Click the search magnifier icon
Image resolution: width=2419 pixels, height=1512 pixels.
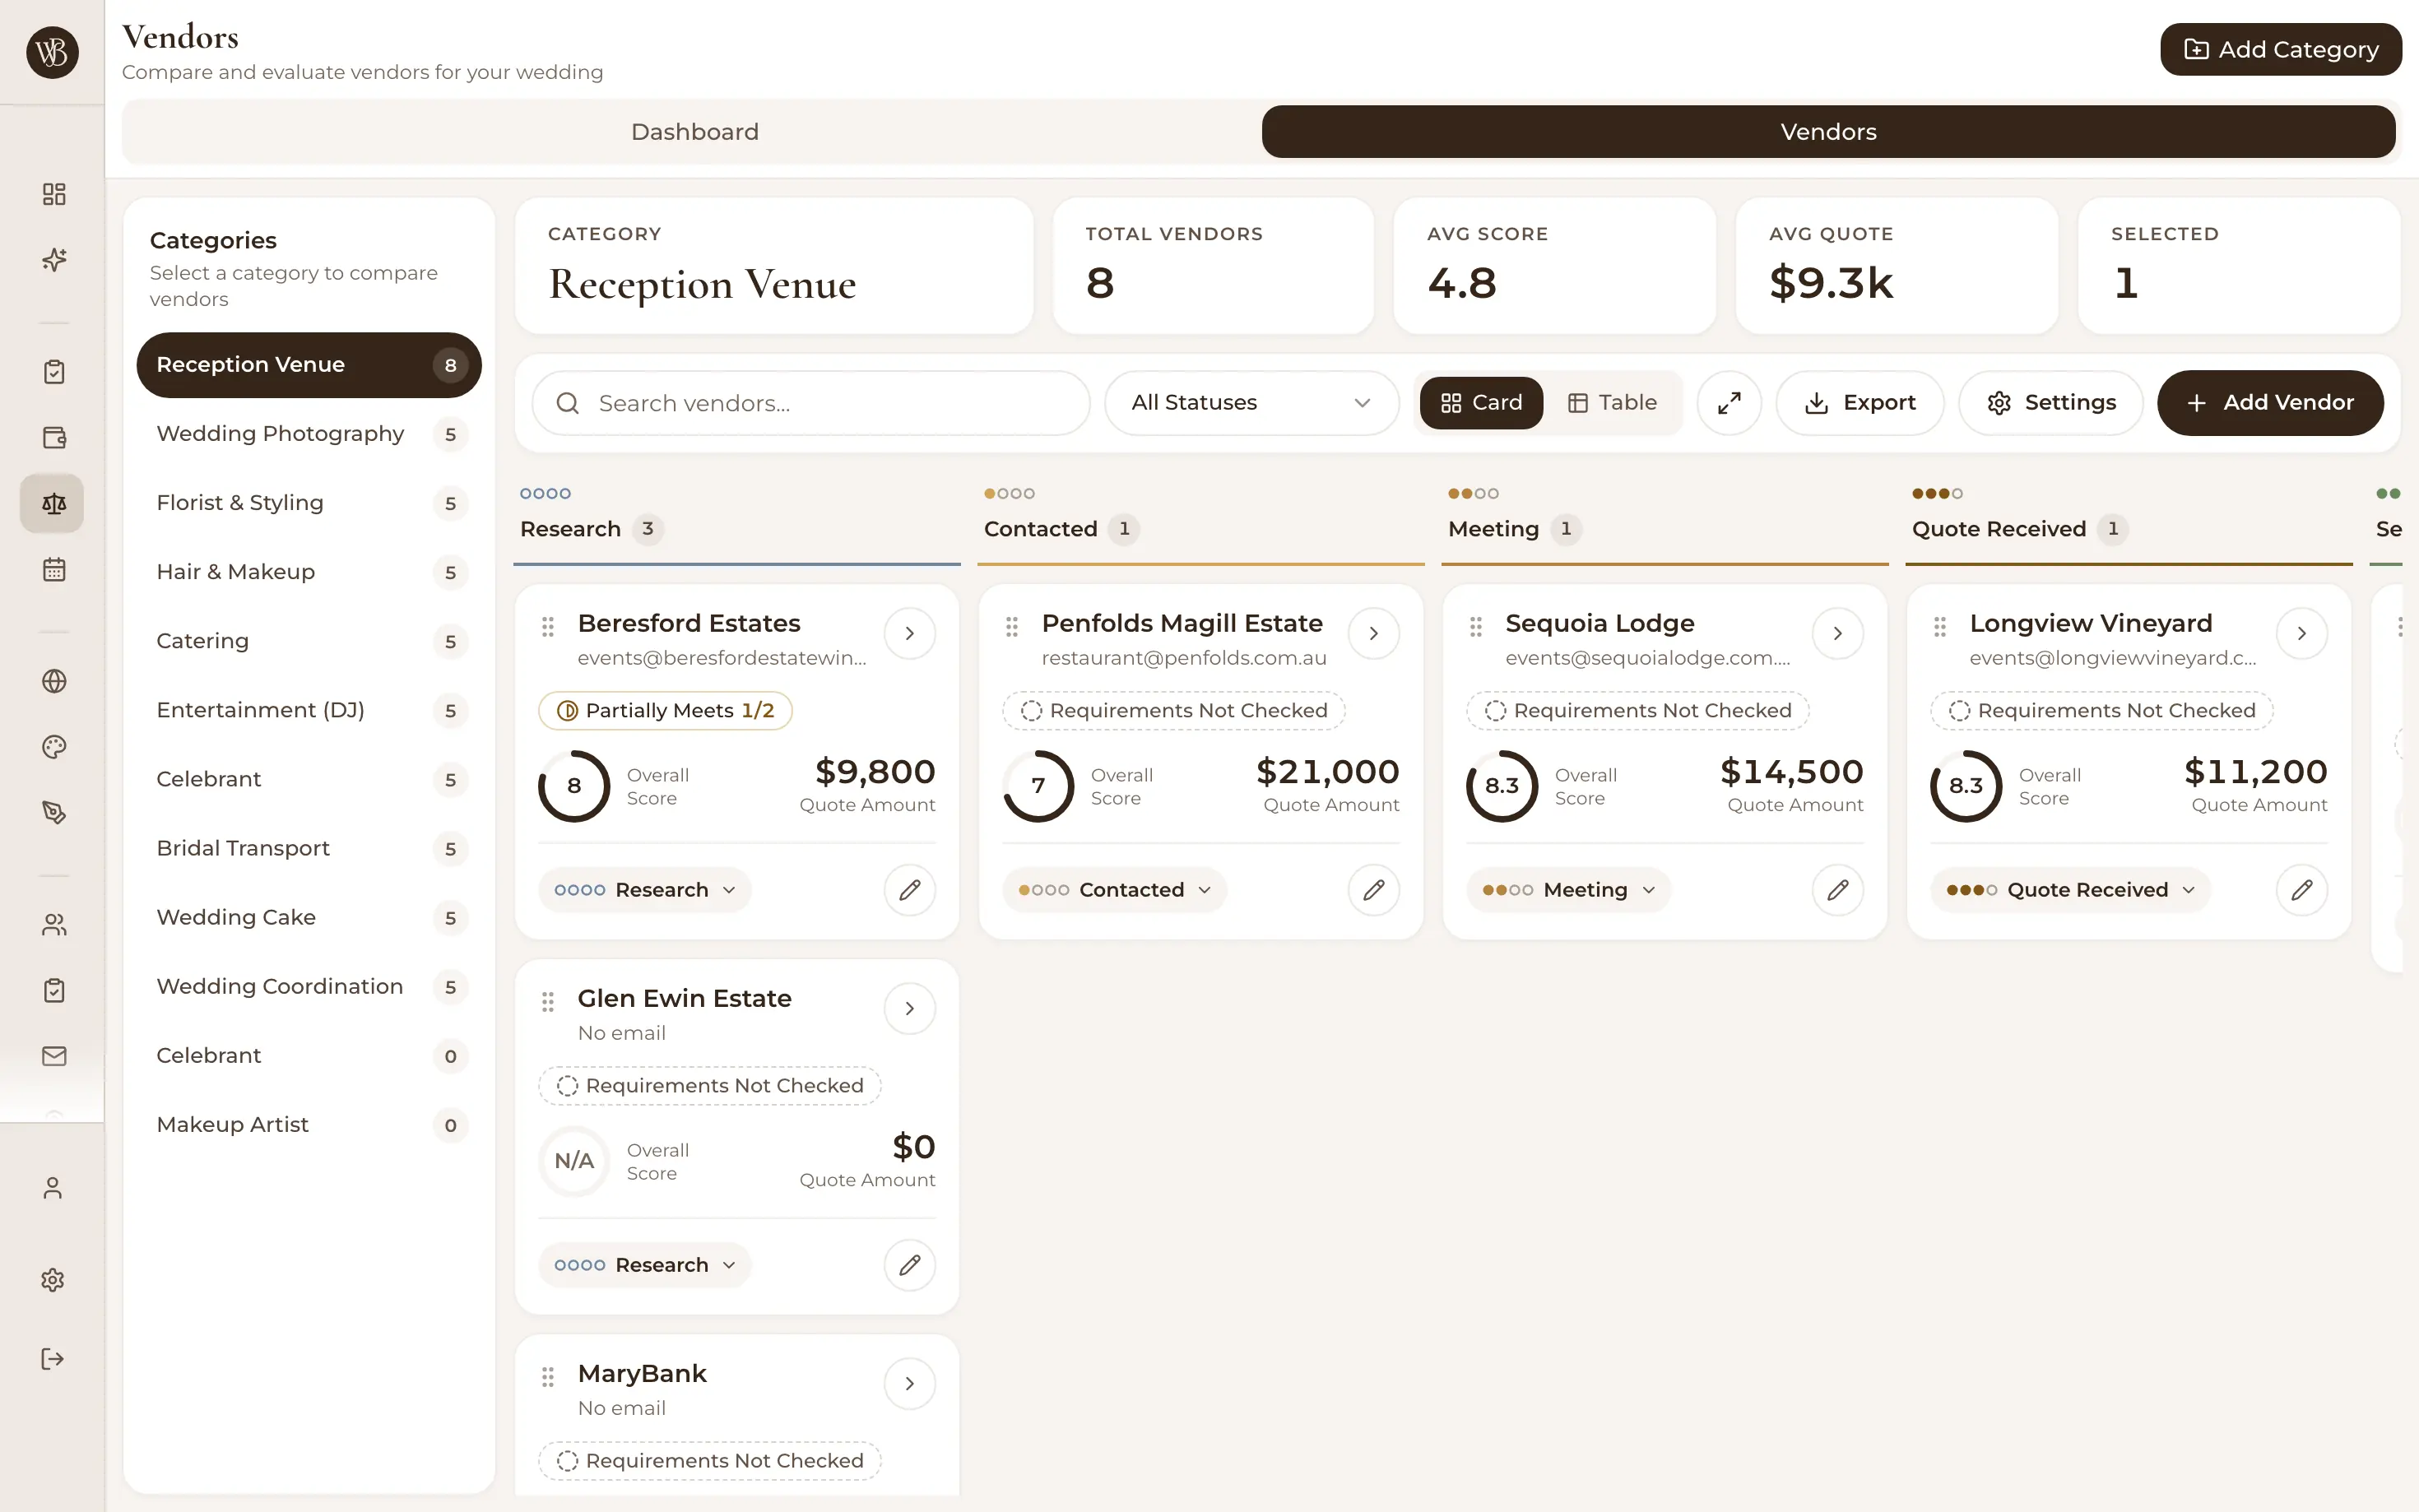click(568, 403)
